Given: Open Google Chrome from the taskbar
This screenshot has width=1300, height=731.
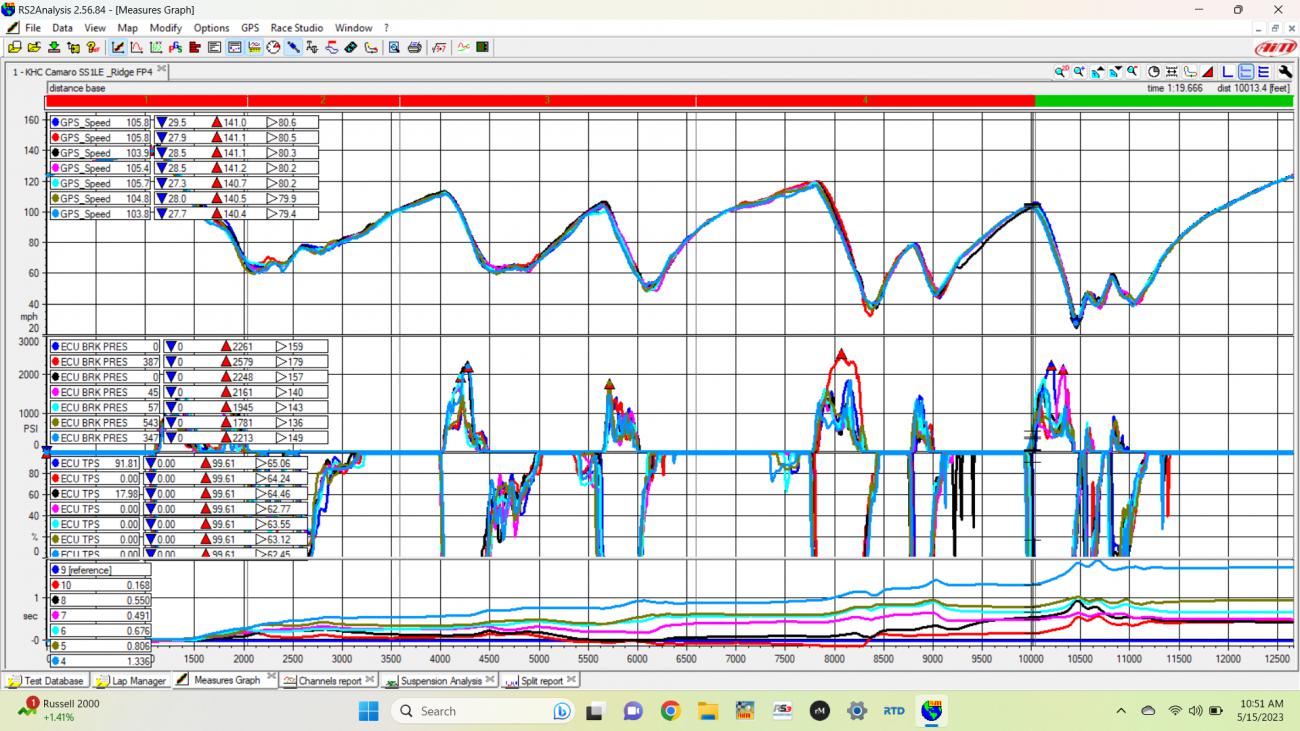Looking at the screenshot, I should coord(670,711).
